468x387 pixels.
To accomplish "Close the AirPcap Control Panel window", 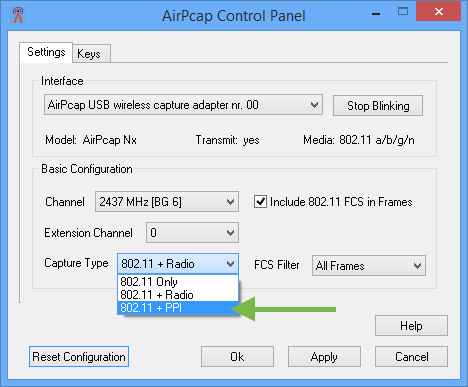I will click(x=439, y=12).
